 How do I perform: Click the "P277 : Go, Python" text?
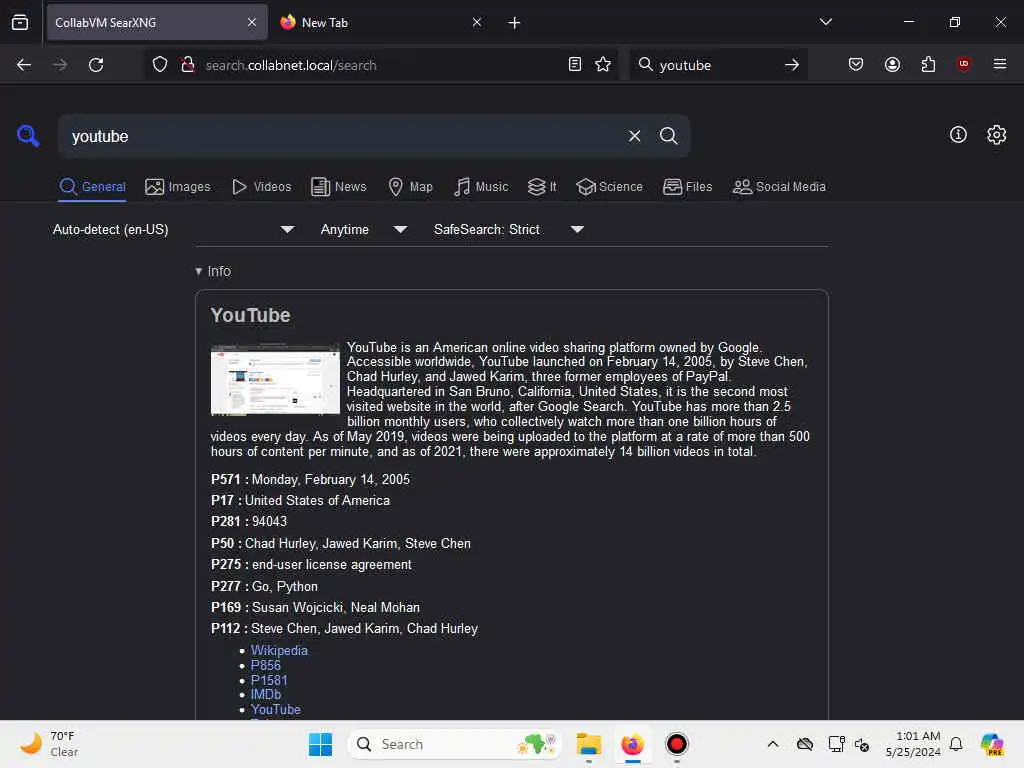264,586
